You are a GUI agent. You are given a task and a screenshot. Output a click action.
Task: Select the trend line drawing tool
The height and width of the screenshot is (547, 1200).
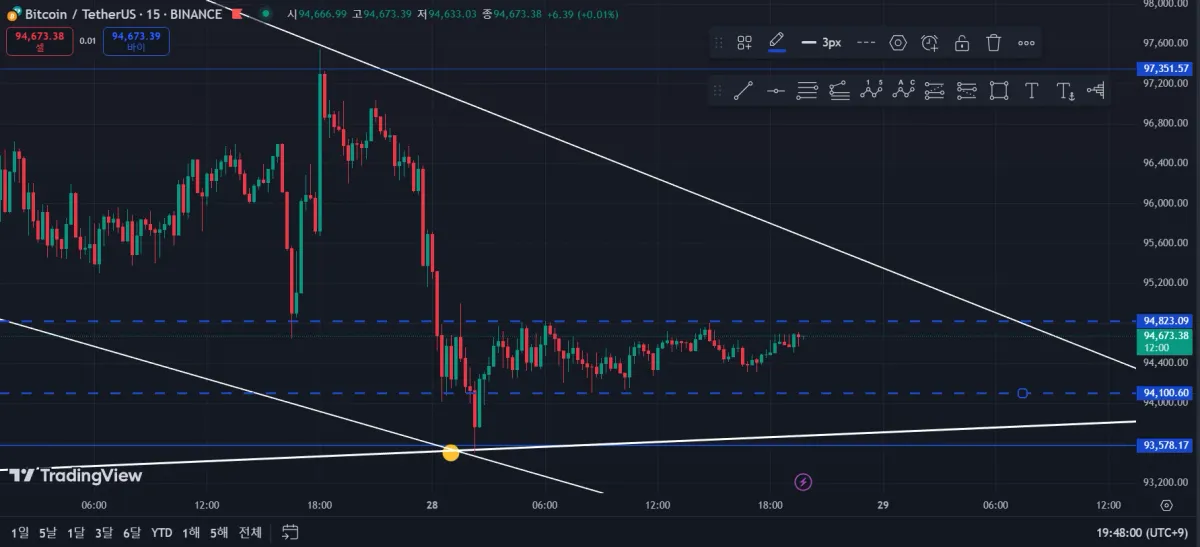pyautogui.click(x=743, y=91)
